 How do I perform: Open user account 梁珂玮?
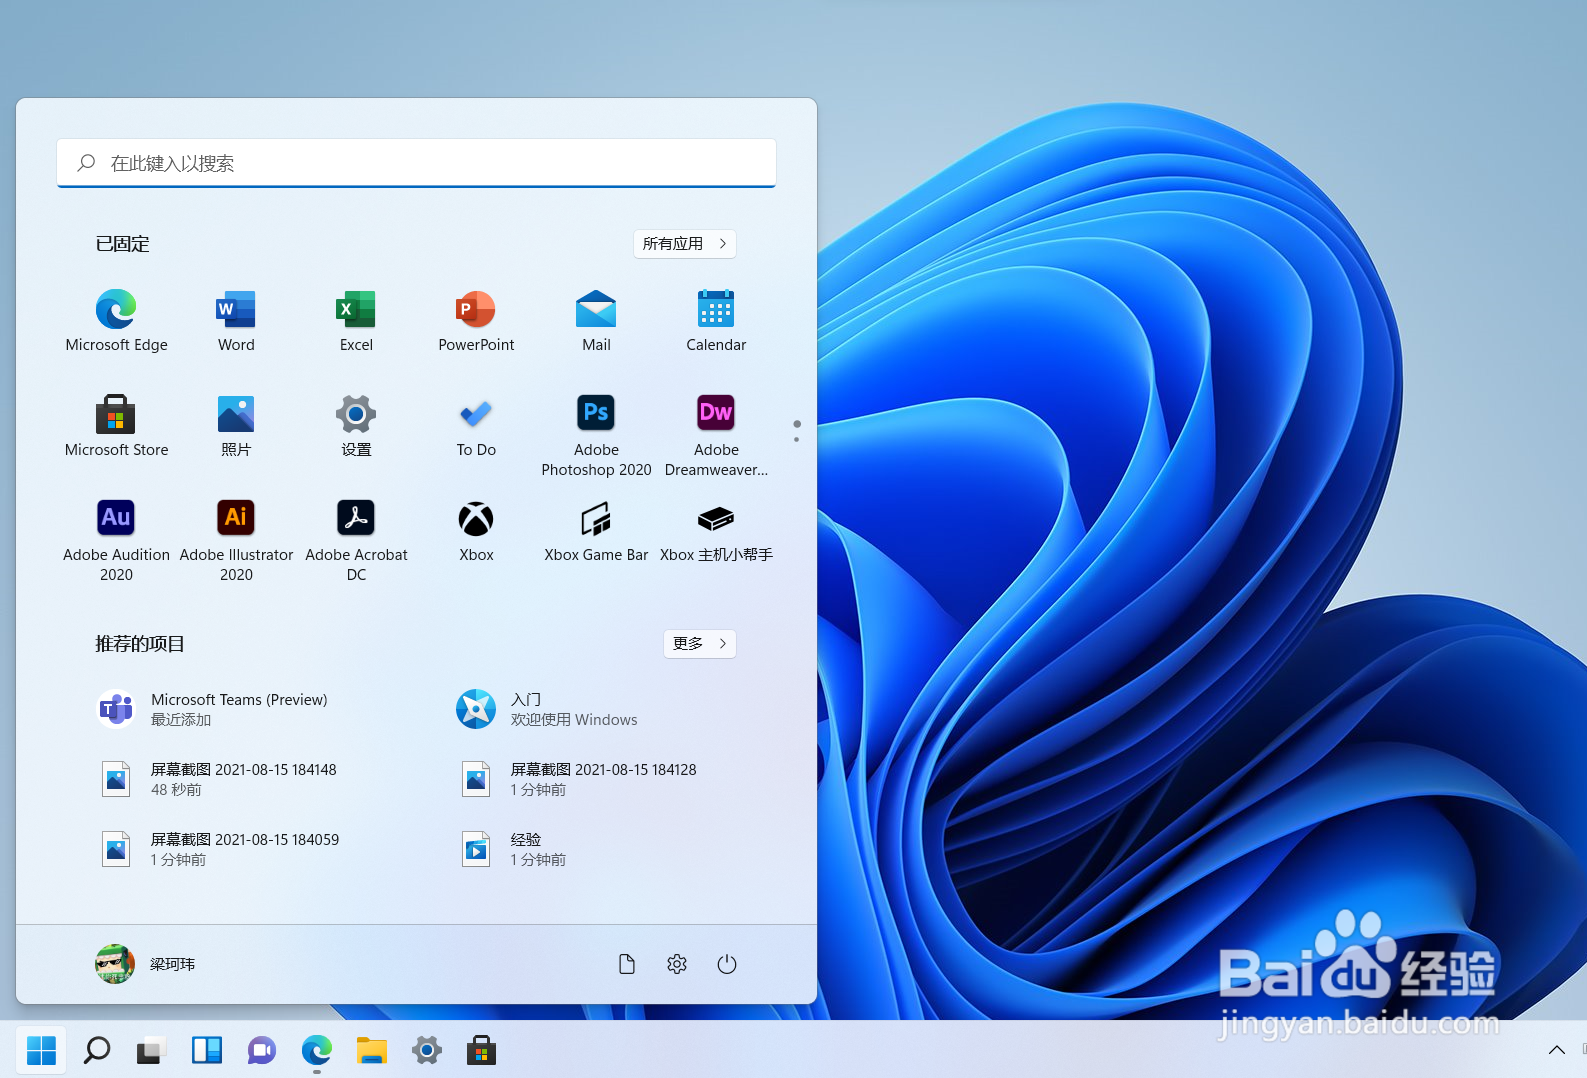pos(146,964)
